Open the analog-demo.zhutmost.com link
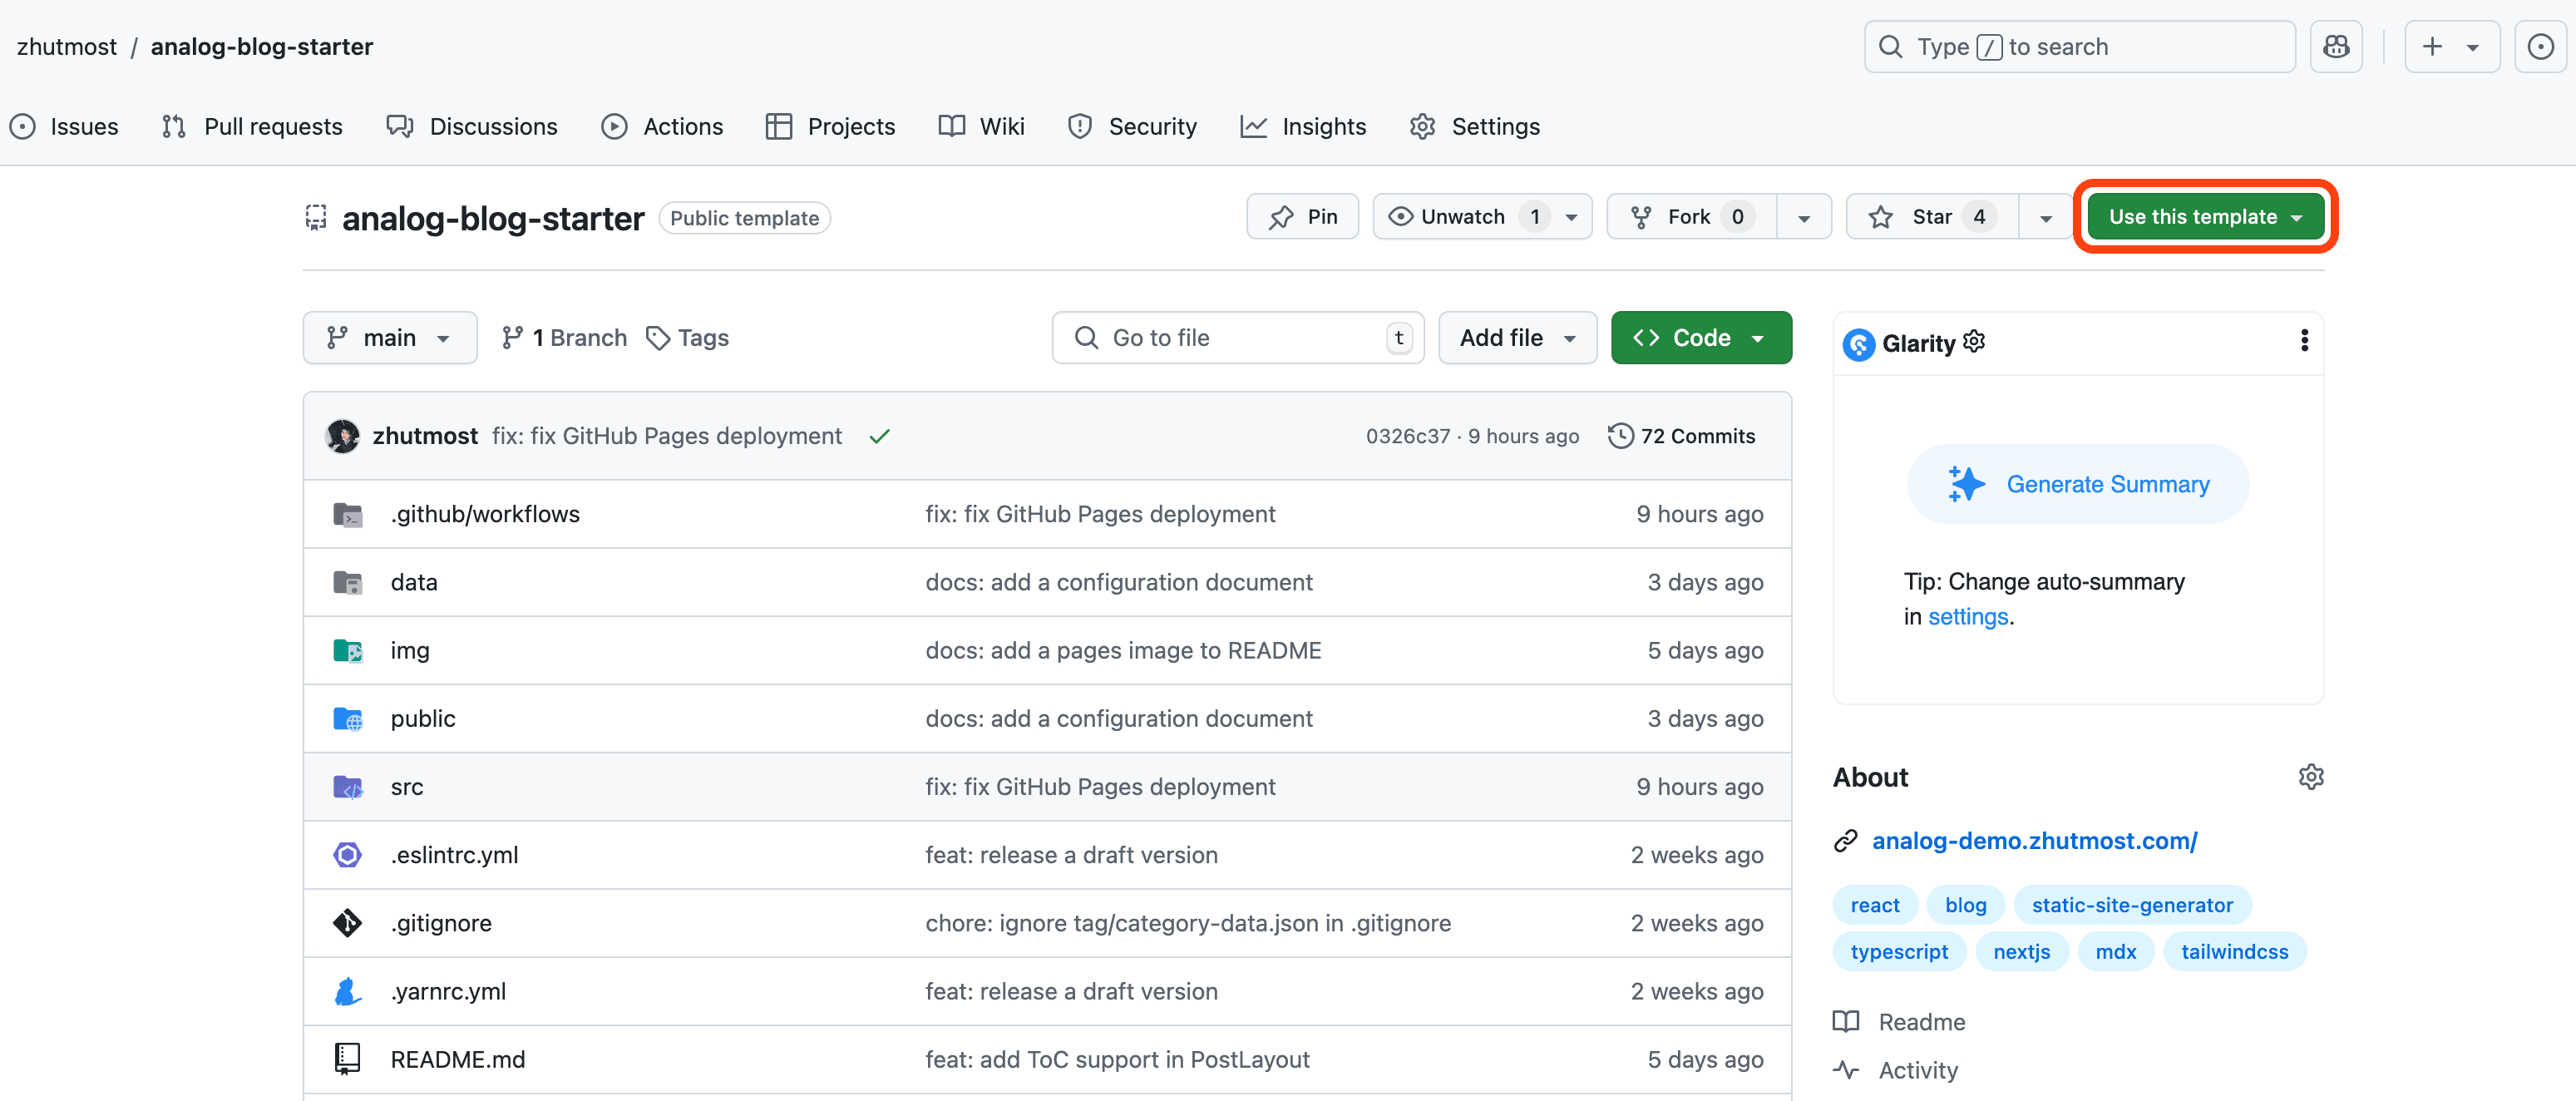Viewport: 2576px width, 1101px height. [2035, 840]
